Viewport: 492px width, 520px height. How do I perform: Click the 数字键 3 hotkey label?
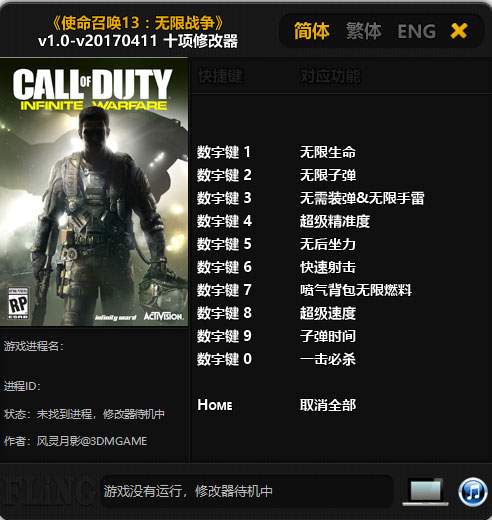click(x=224, y=198)
